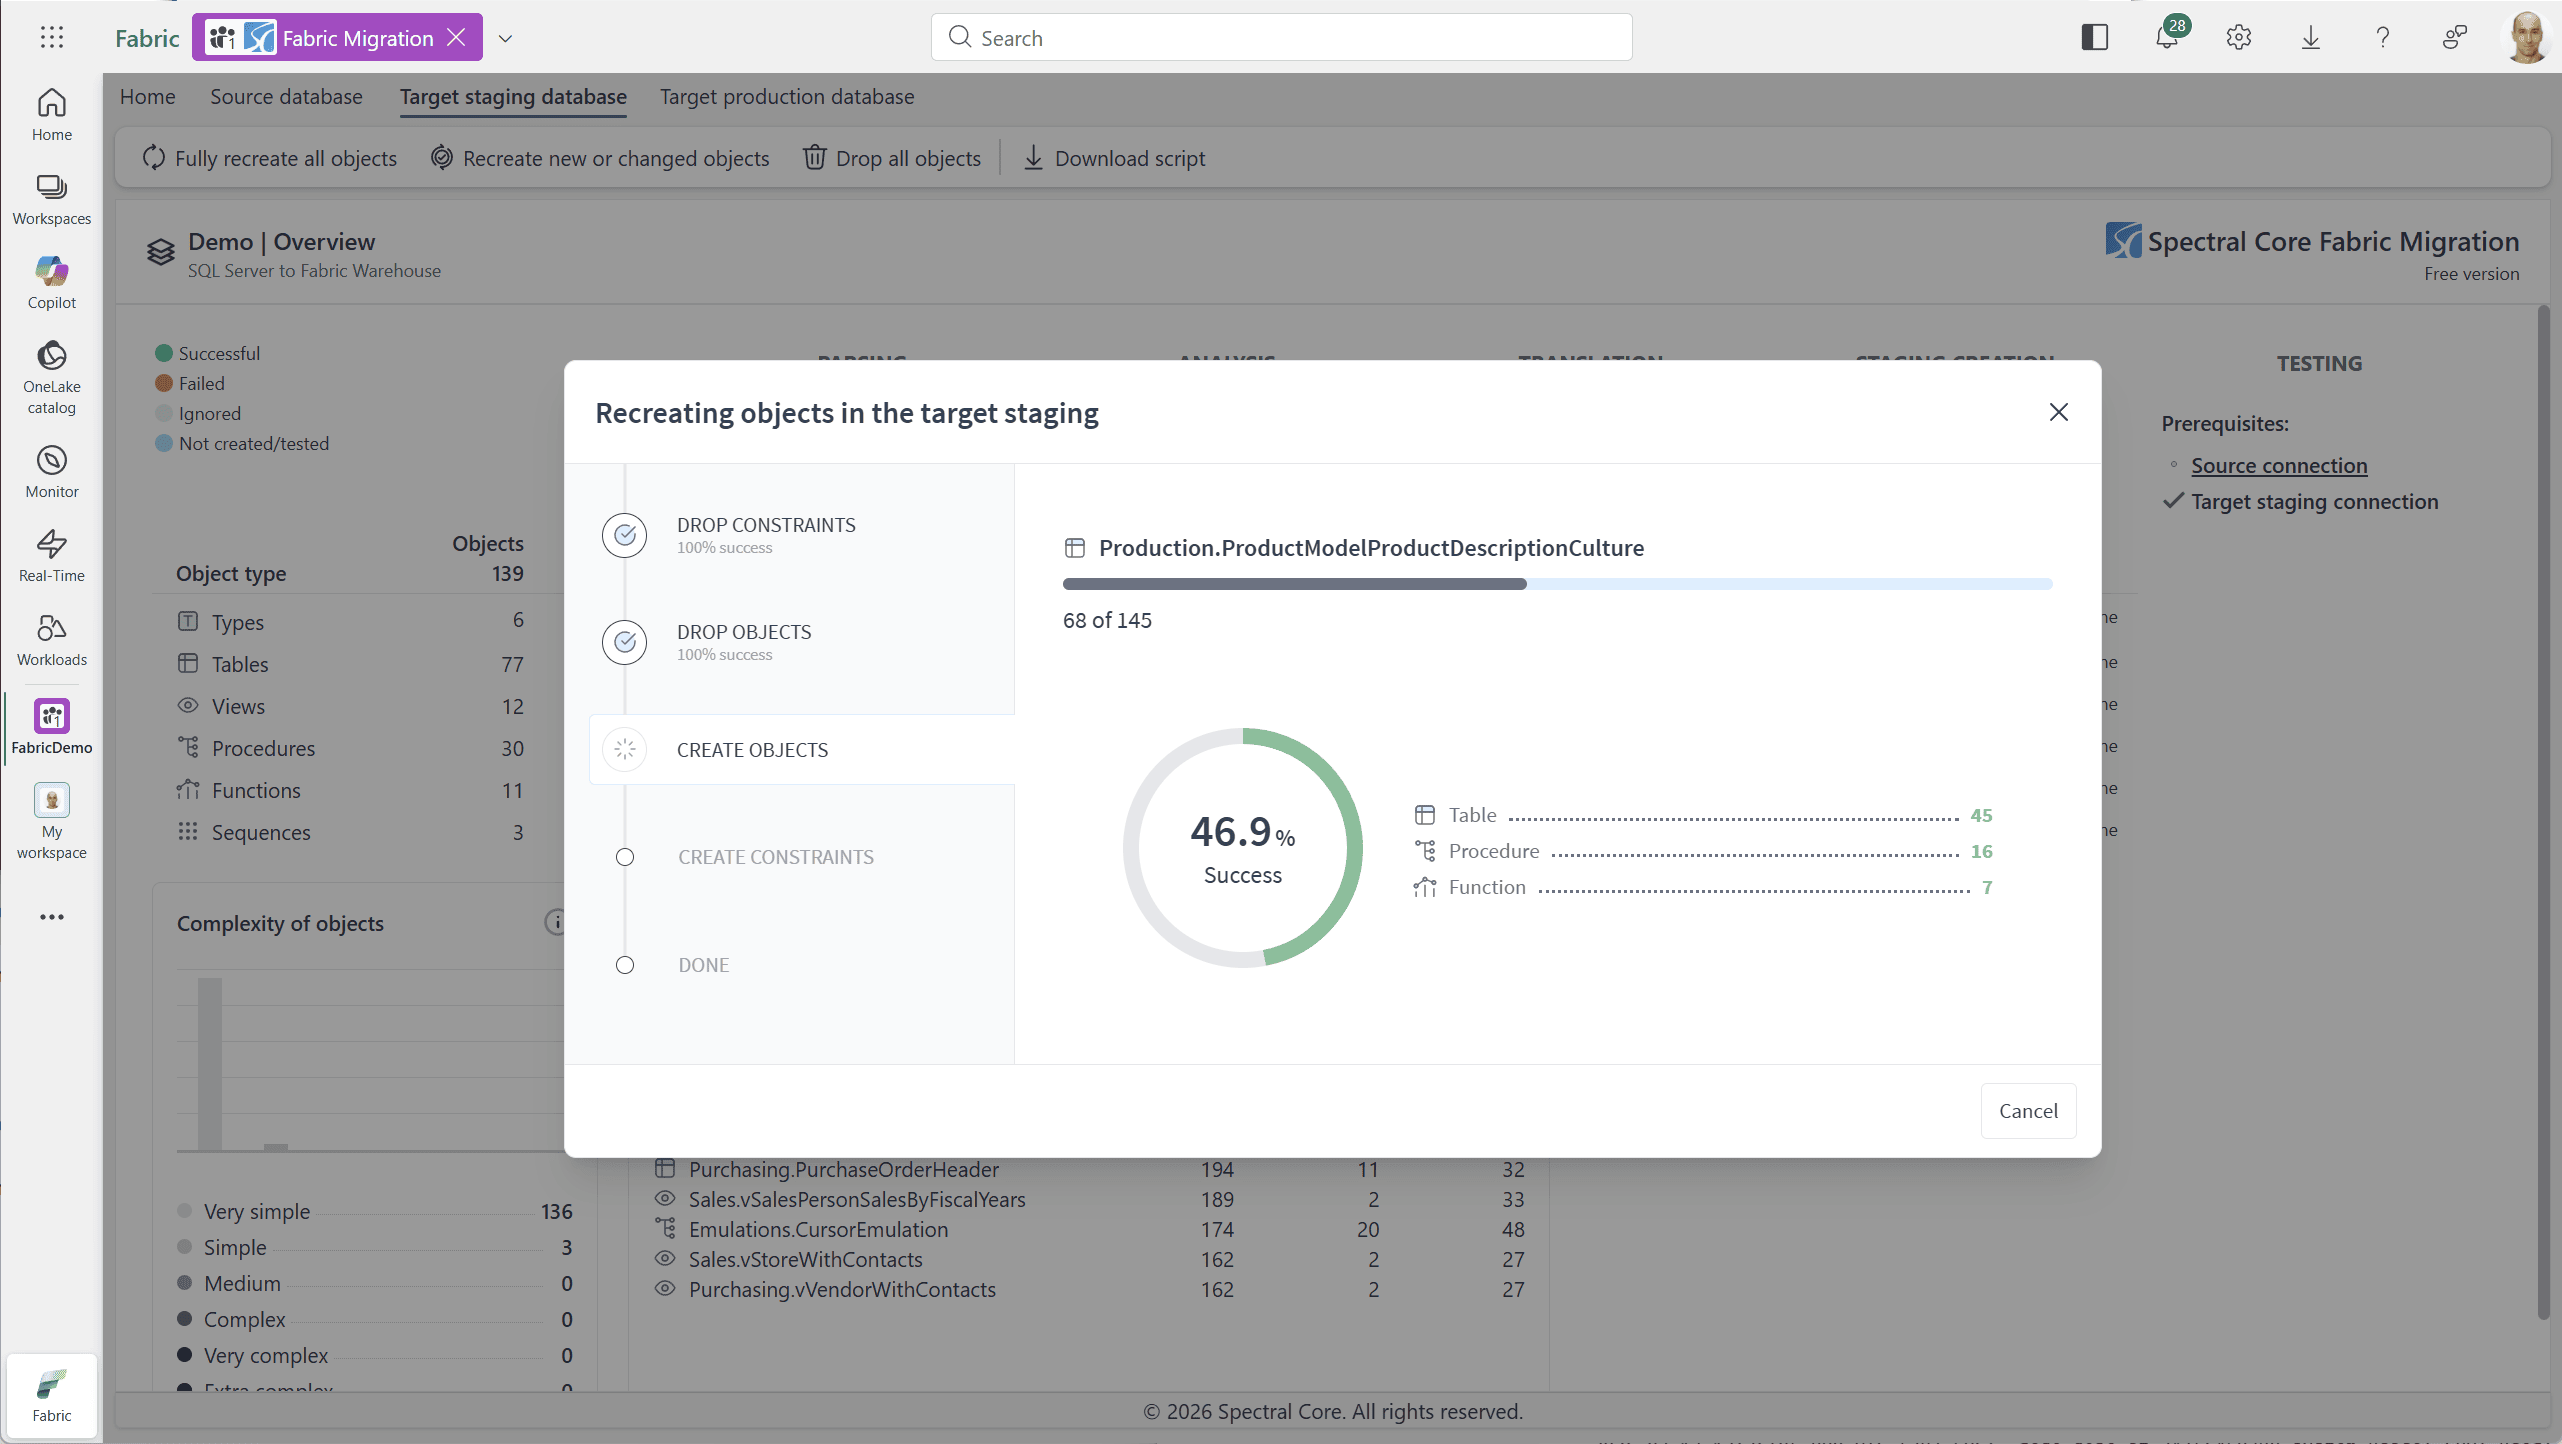The image size is (2562, 1444).
Task: Click the object creation progress bar
Action: coord(1557,584)
